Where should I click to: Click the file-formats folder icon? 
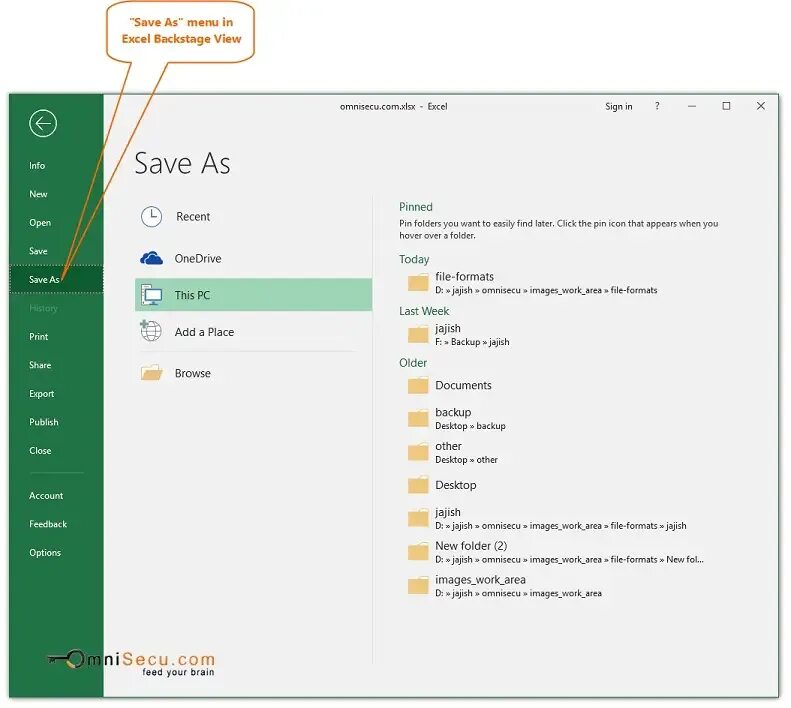pos(418,283)
